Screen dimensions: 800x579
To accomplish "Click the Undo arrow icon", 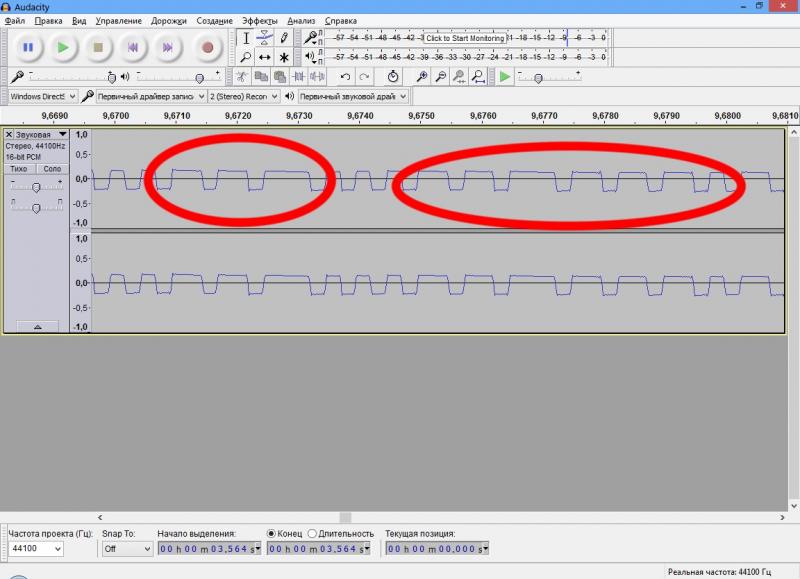I will pyautogui.click(x=345, y=76).
